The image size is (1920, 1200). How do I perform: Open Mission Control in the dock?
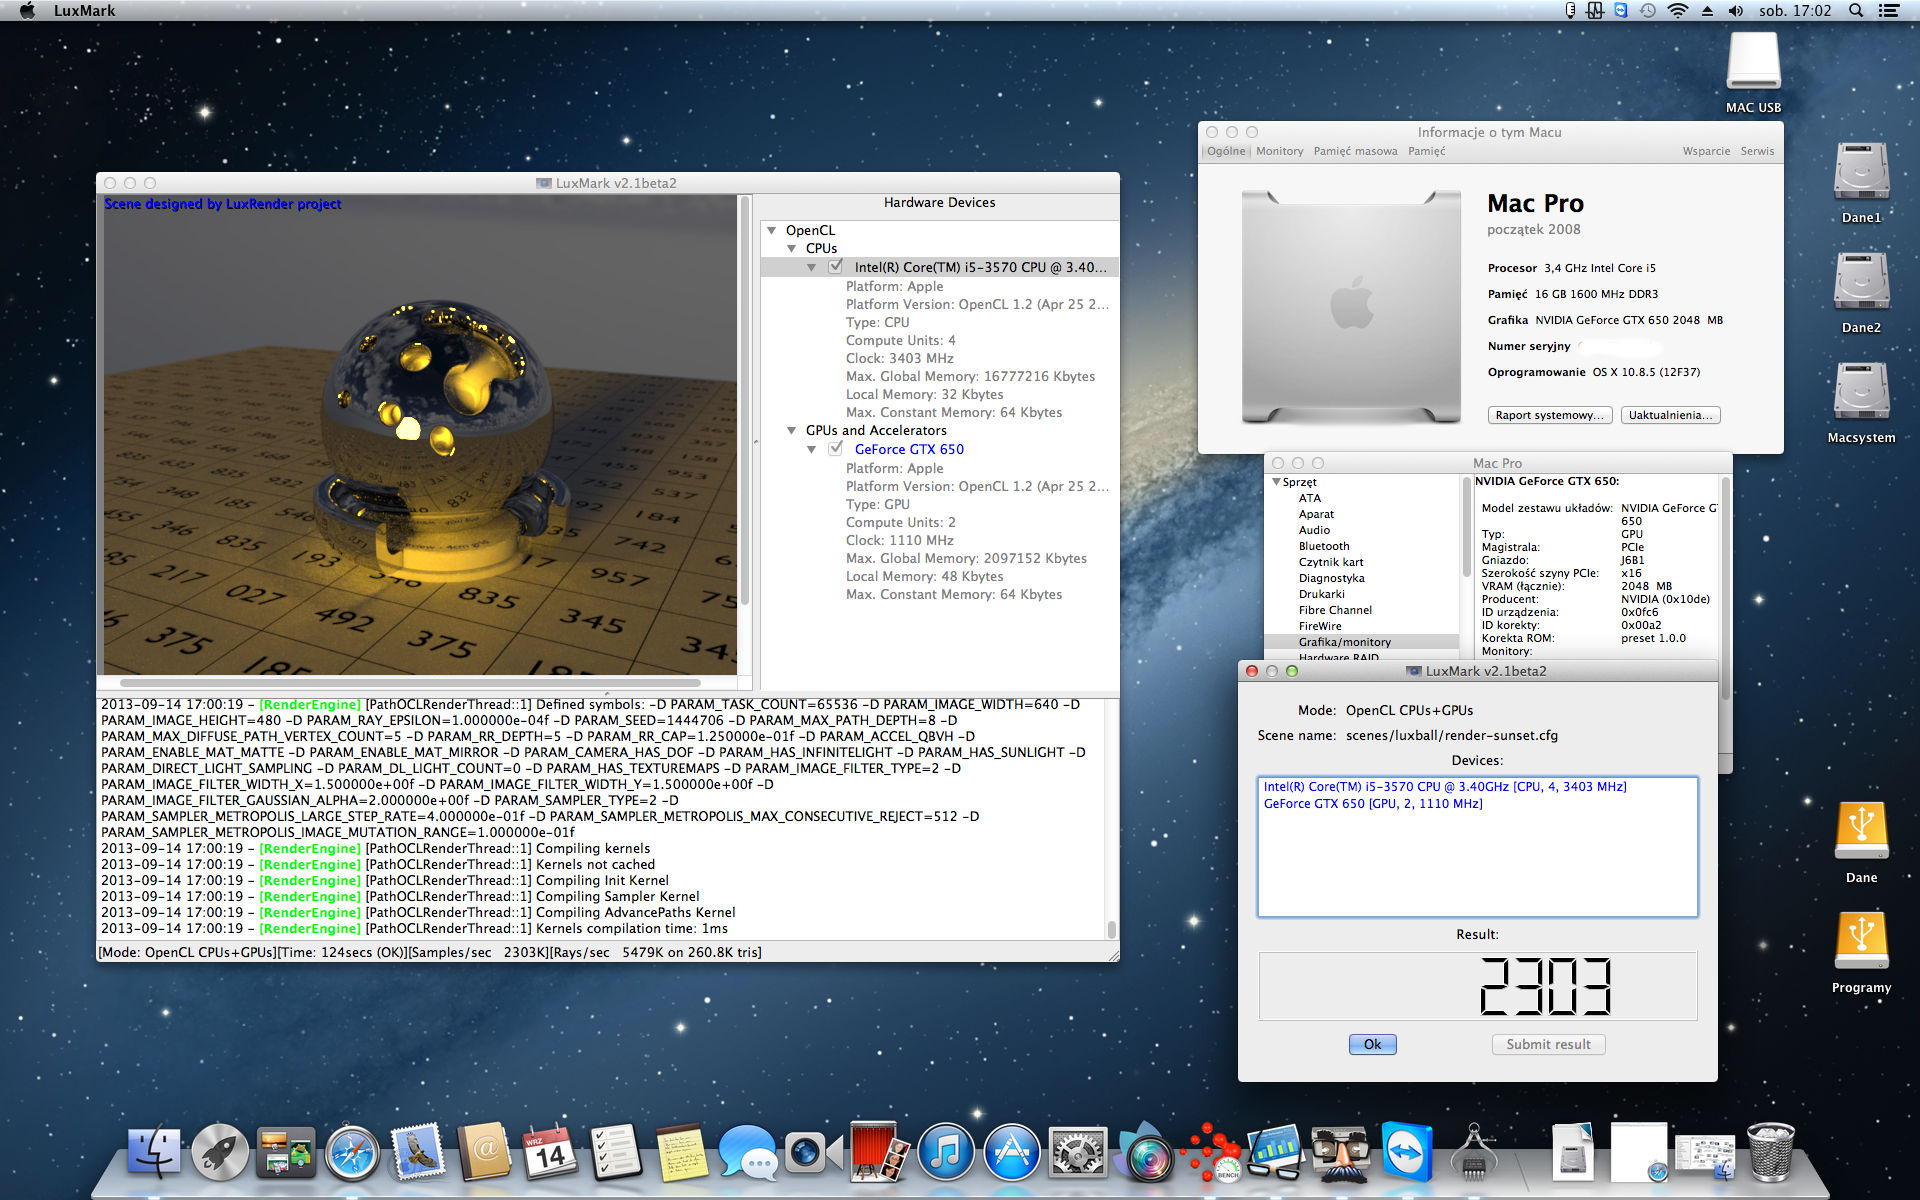(x=286, y=1152)
